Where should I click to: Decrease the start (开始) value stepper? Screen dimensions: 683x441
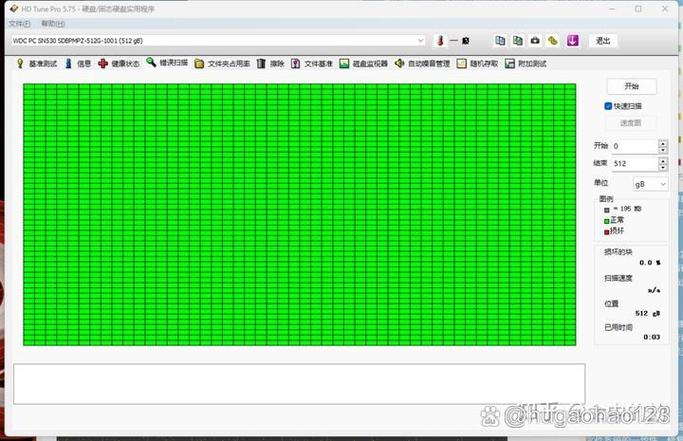click(x=663, y=150)
